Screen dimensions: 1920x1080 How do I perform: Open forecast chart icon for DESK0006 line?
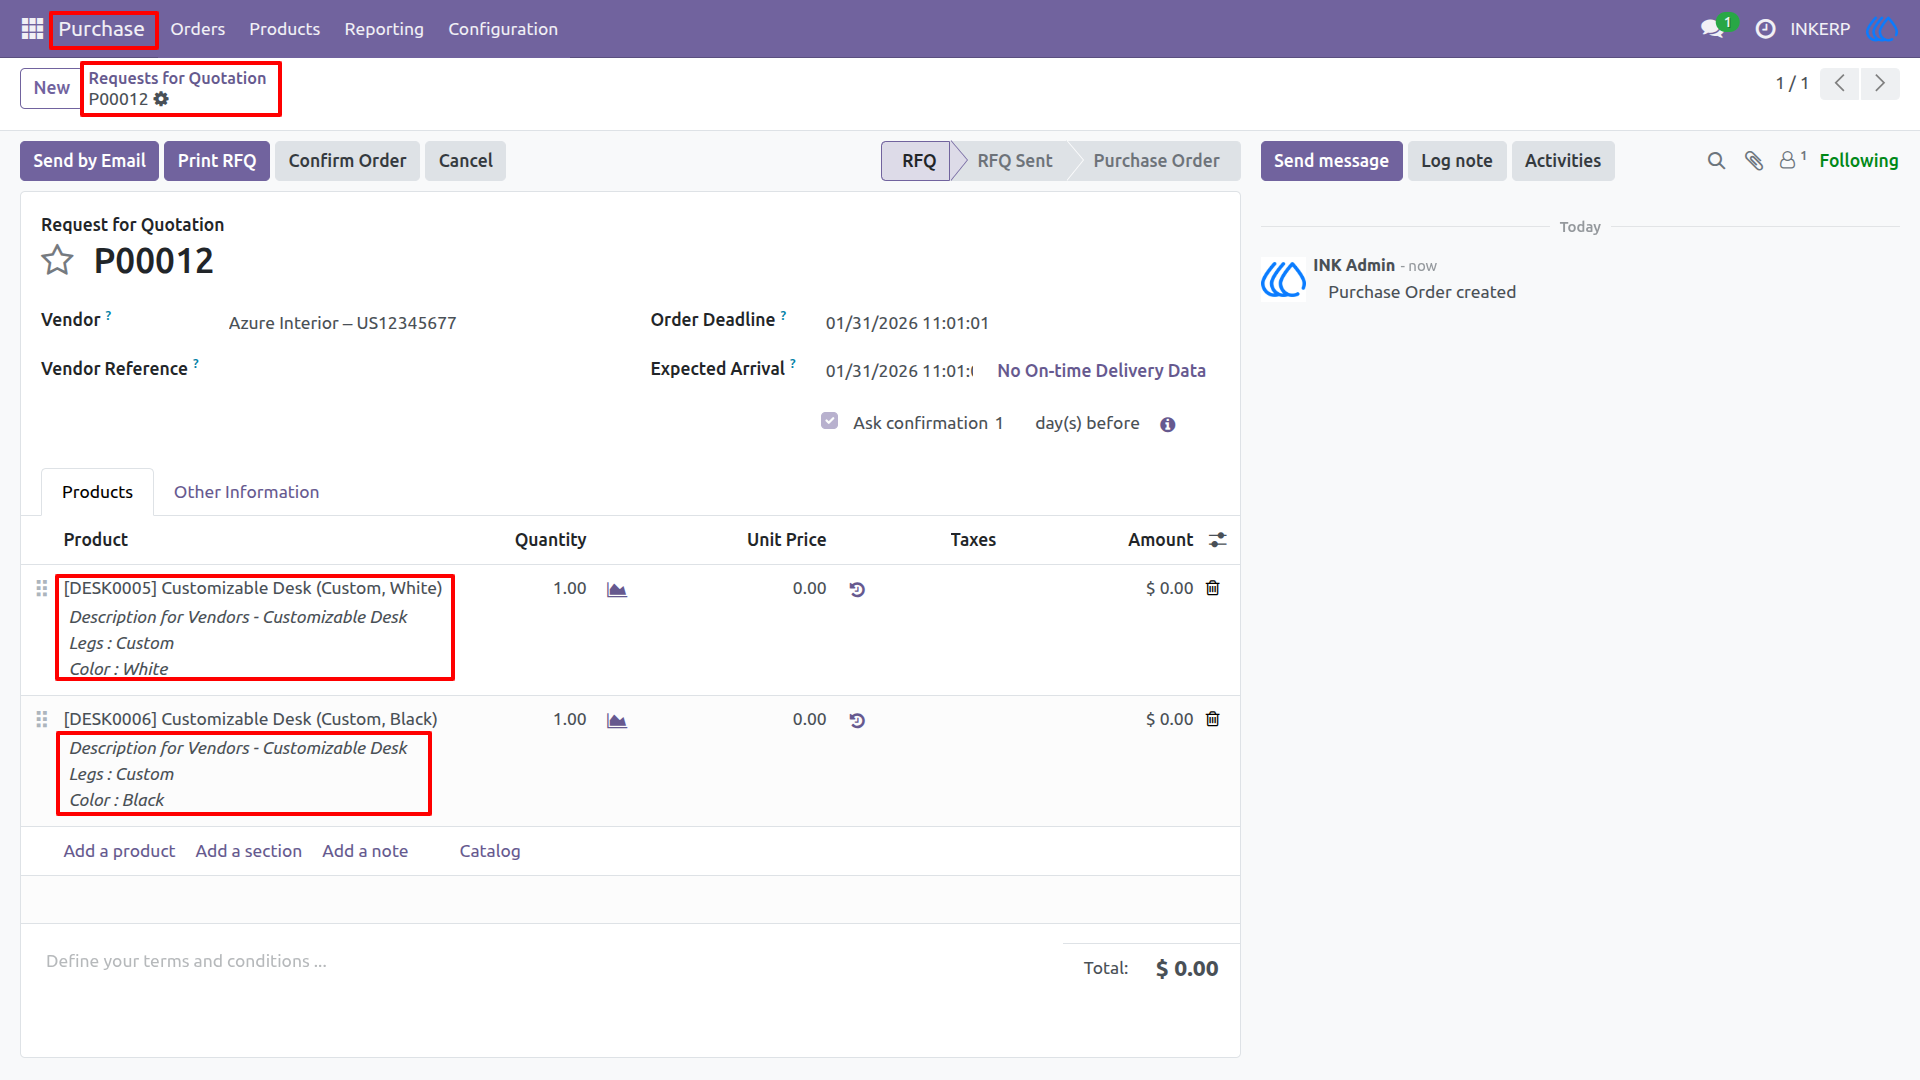point(617,721)
